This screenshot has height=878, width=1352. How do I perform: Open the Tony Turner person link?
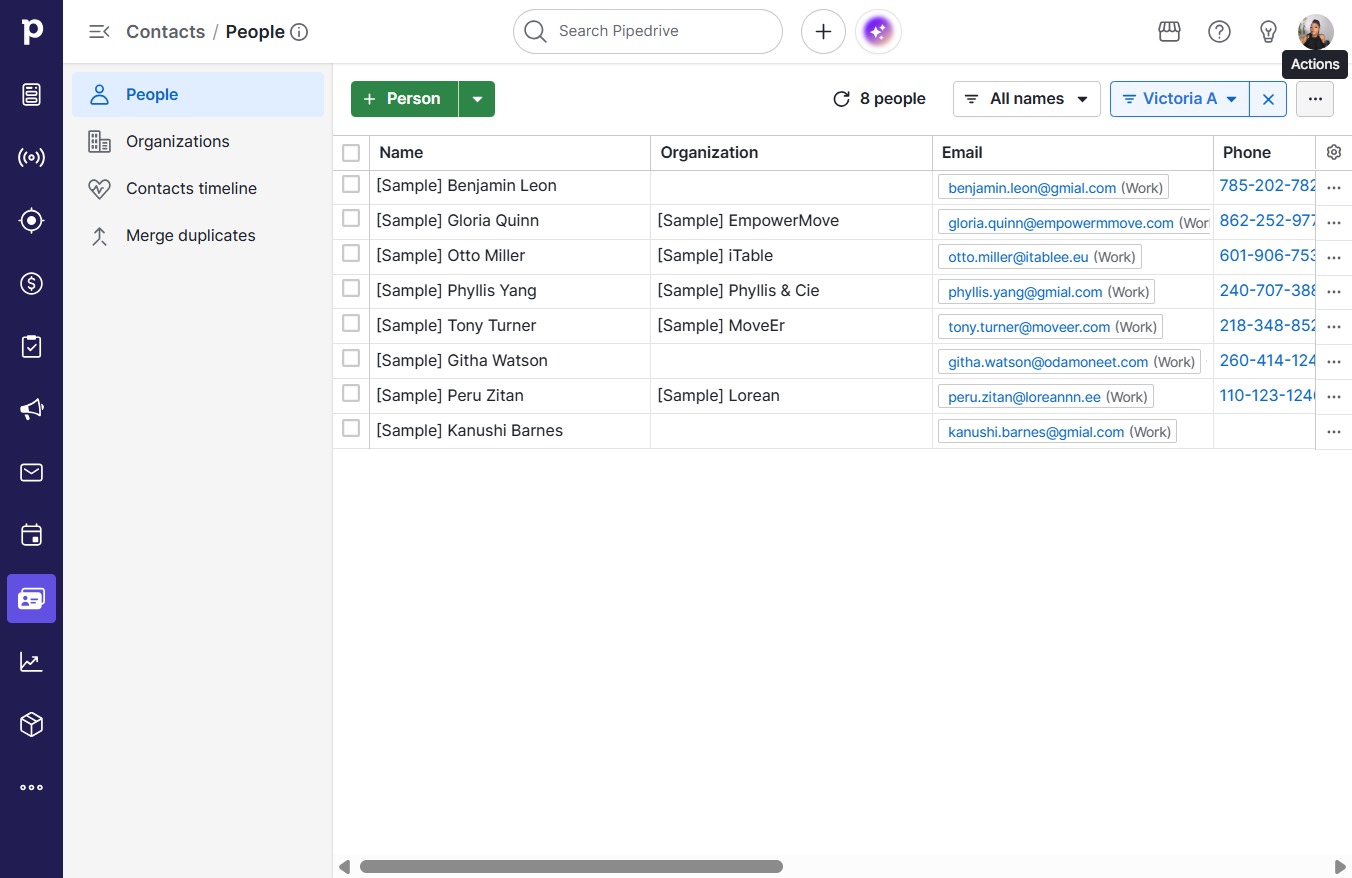(456, 326)
